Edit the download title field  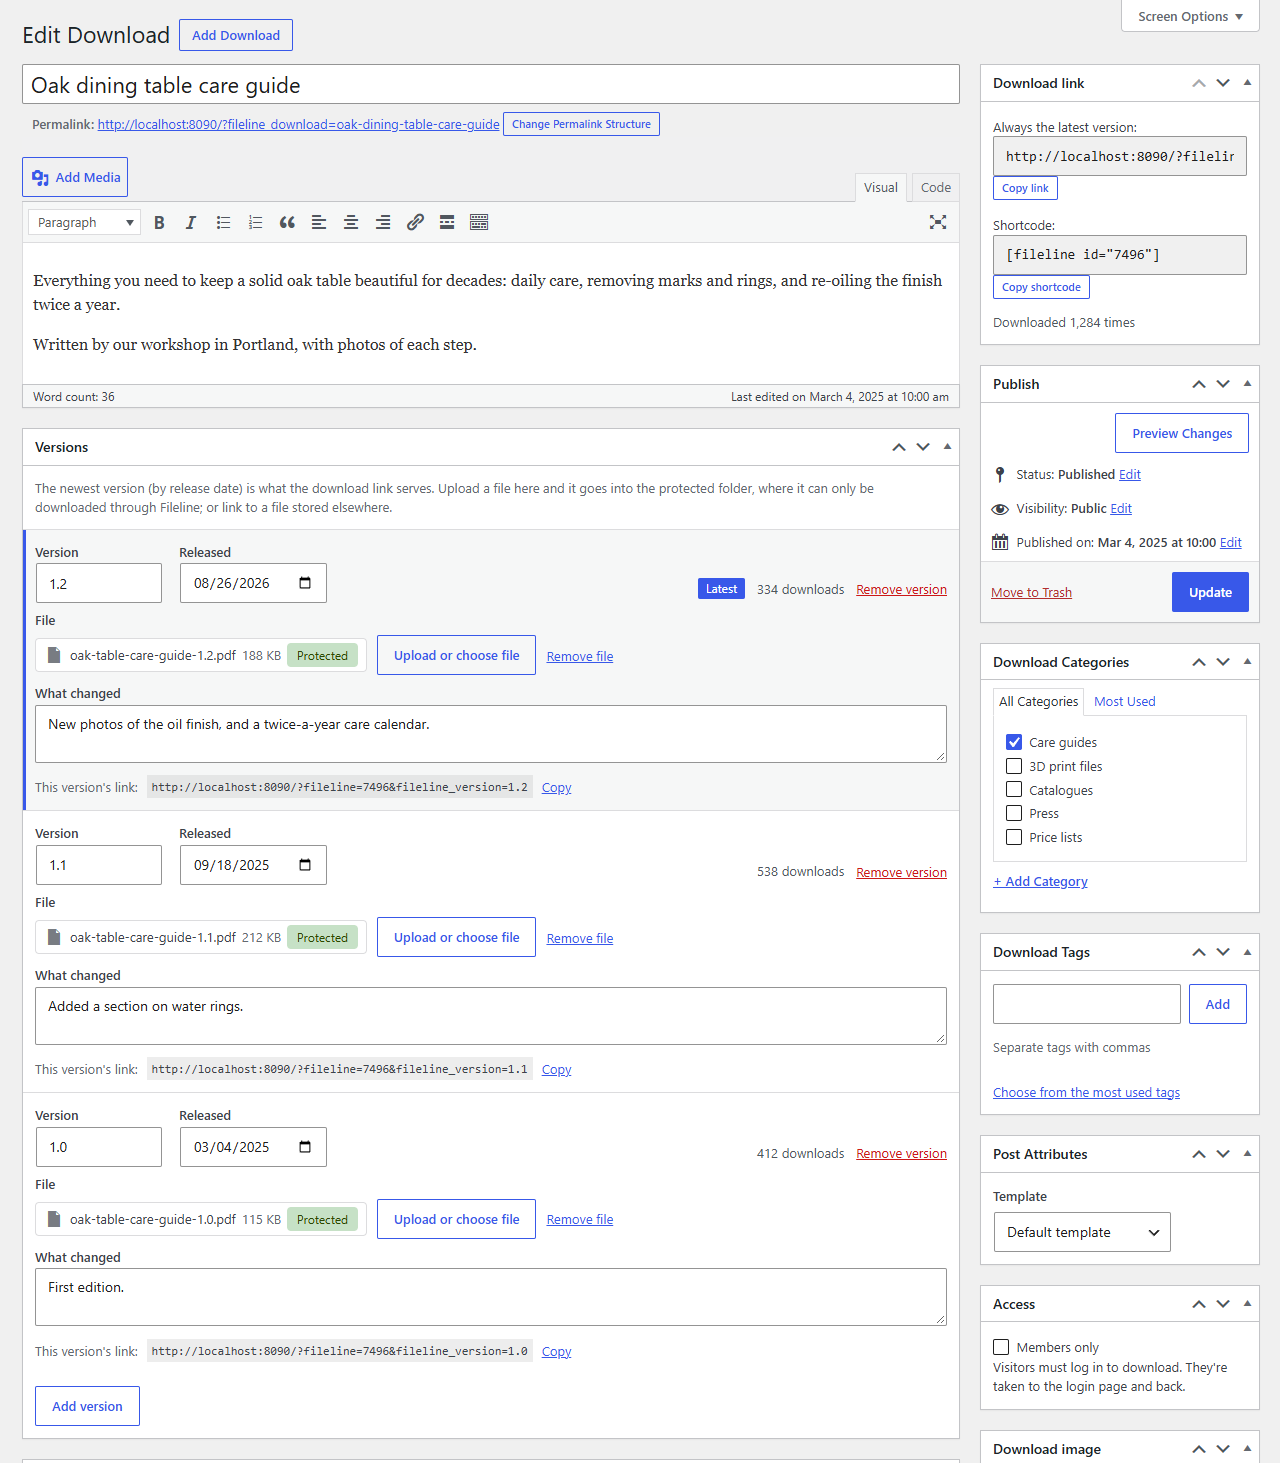[491, 85]
